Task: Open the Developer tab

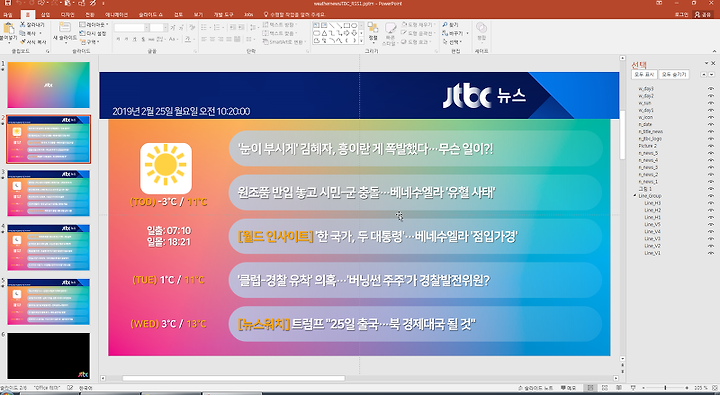Action: click(223, 15)
